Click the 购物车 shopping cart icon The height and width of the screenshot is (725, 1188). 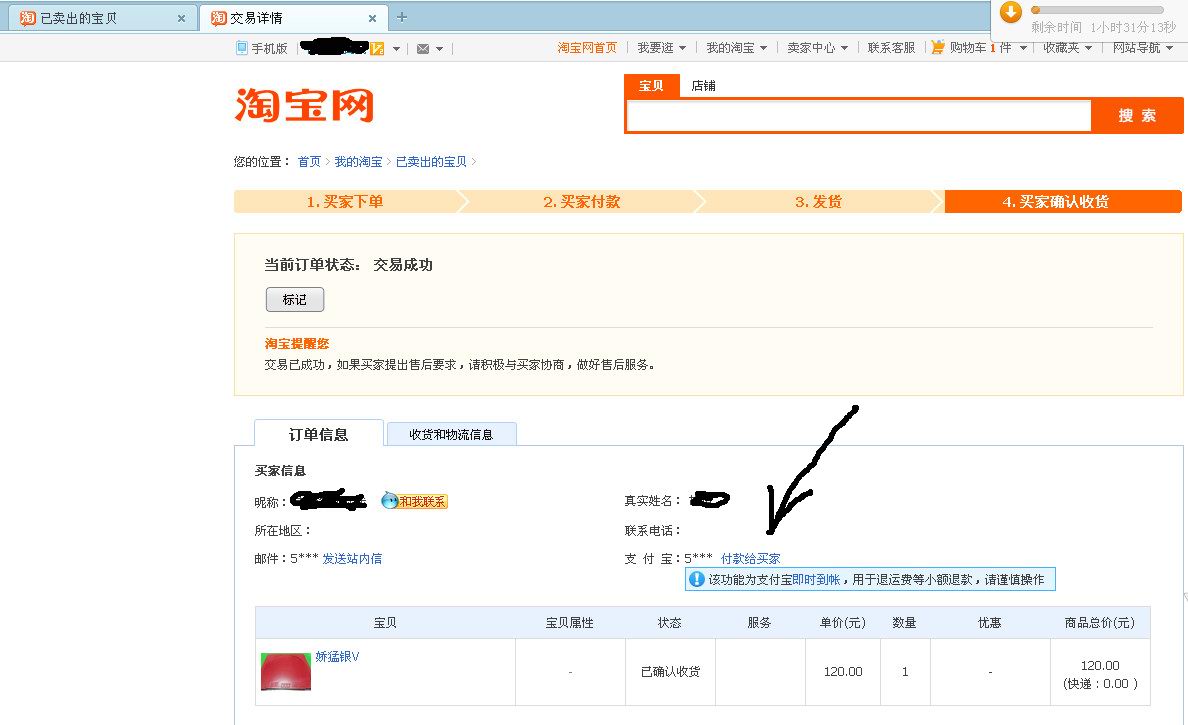[x=938, y=47]
